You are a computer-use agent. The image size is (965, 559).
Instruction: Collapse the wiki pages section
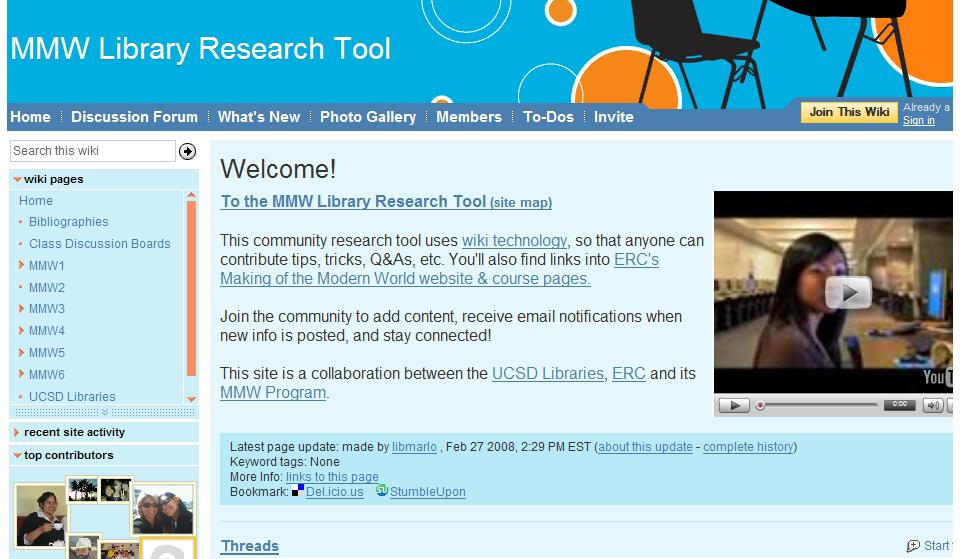pyautogui.click(x=17, y=179)
